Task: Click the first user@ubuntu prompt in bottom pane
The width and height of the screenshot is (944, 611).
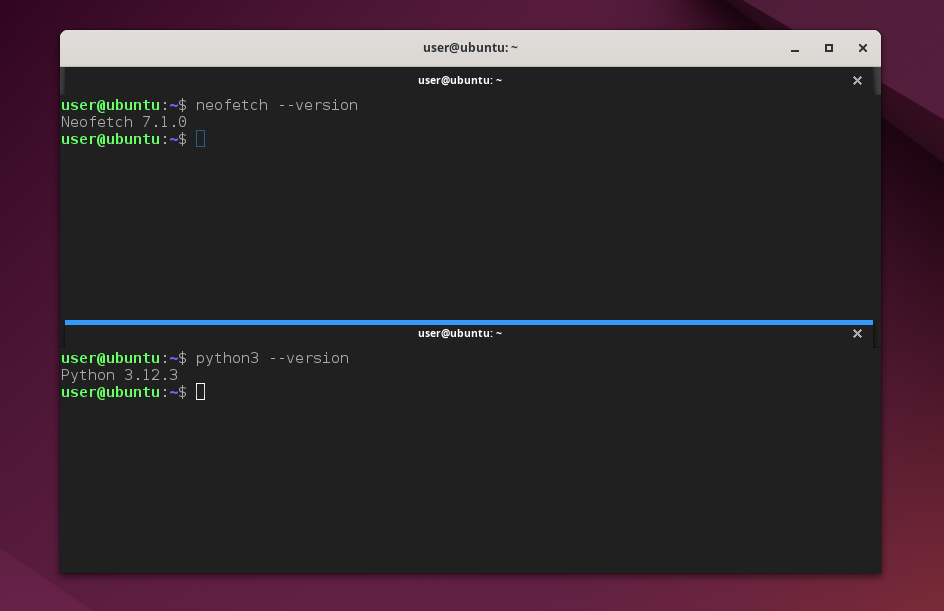Action: (110, 358)
